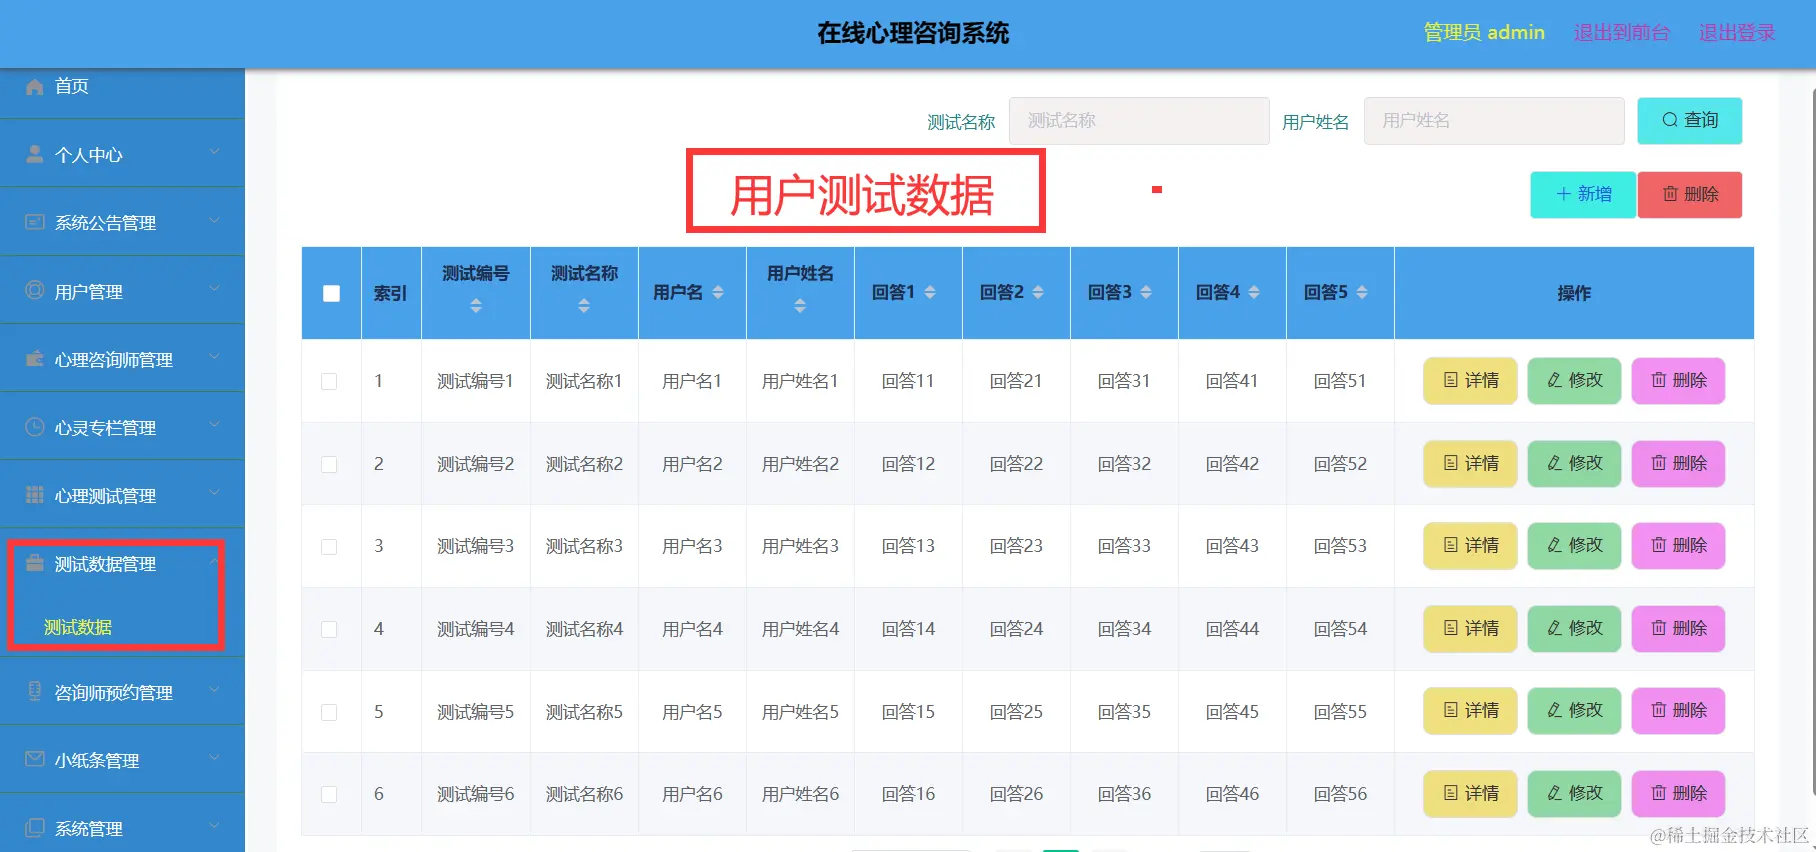Image resolution: width=1816 pixels, height=852 pixels.
Task: Open the 系统管理 menu label
Action: [x=88, y=829]
